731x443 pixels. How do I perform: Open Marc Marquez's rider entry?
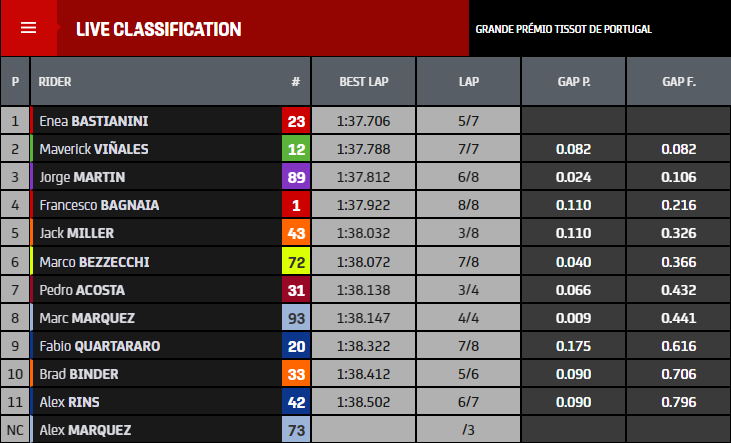tap(87, 318)
